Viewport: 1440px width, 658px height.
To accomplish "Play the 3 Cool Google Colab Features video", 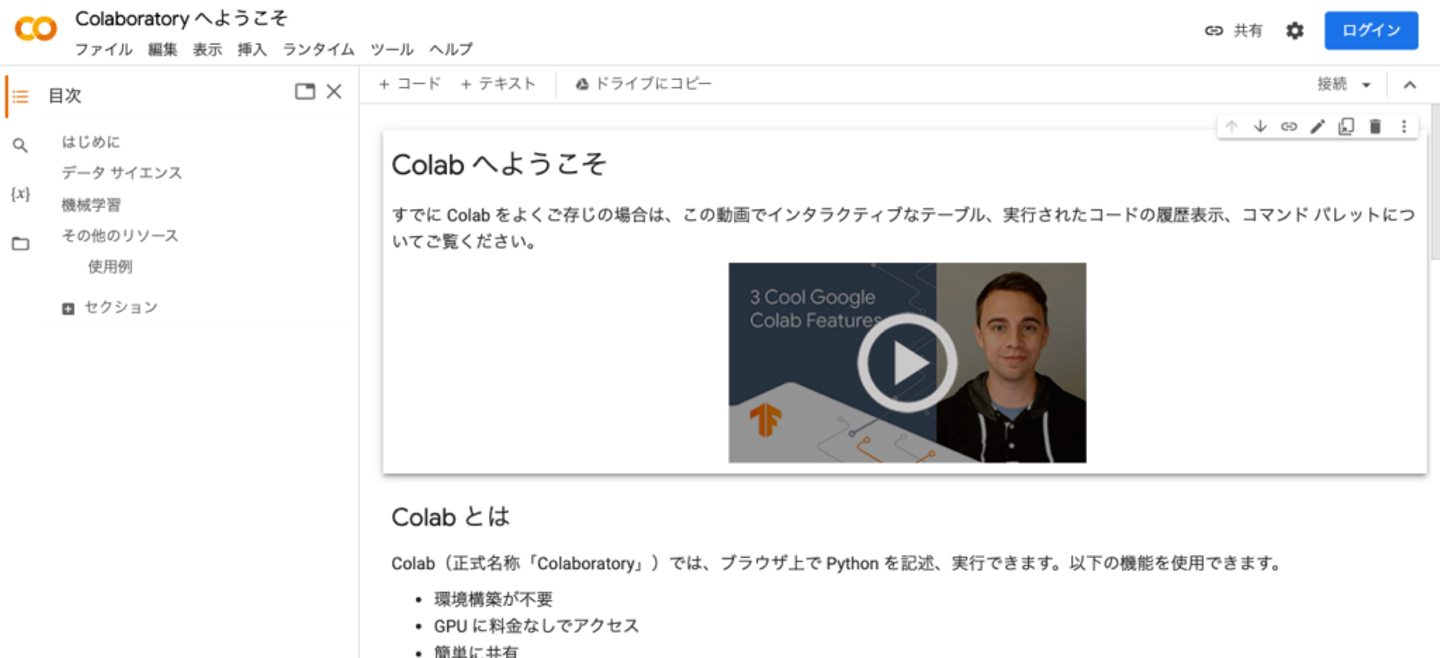I will coord(907,363).
